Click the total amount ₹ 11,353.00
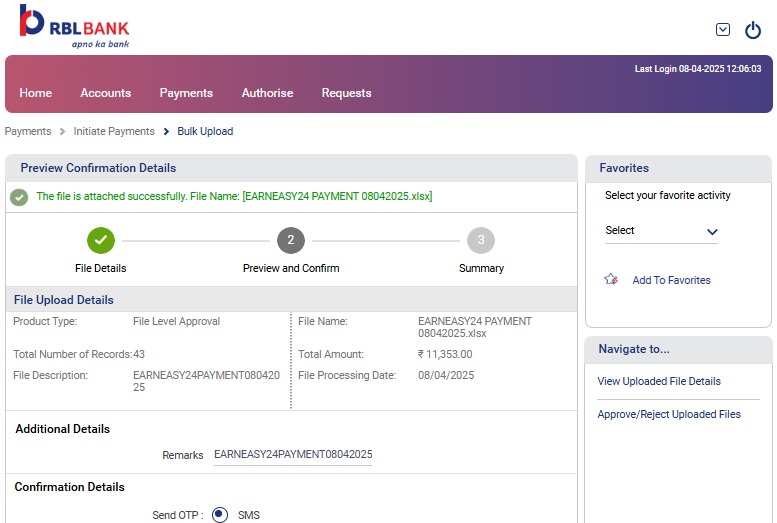Image resolution: width=777 pixels, height=523 pixels. point(445,354)
